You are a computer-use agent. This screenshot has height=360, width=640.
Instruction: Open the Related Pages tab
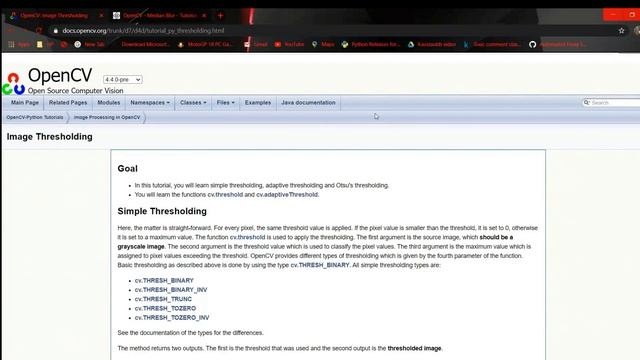coord(68,102)
